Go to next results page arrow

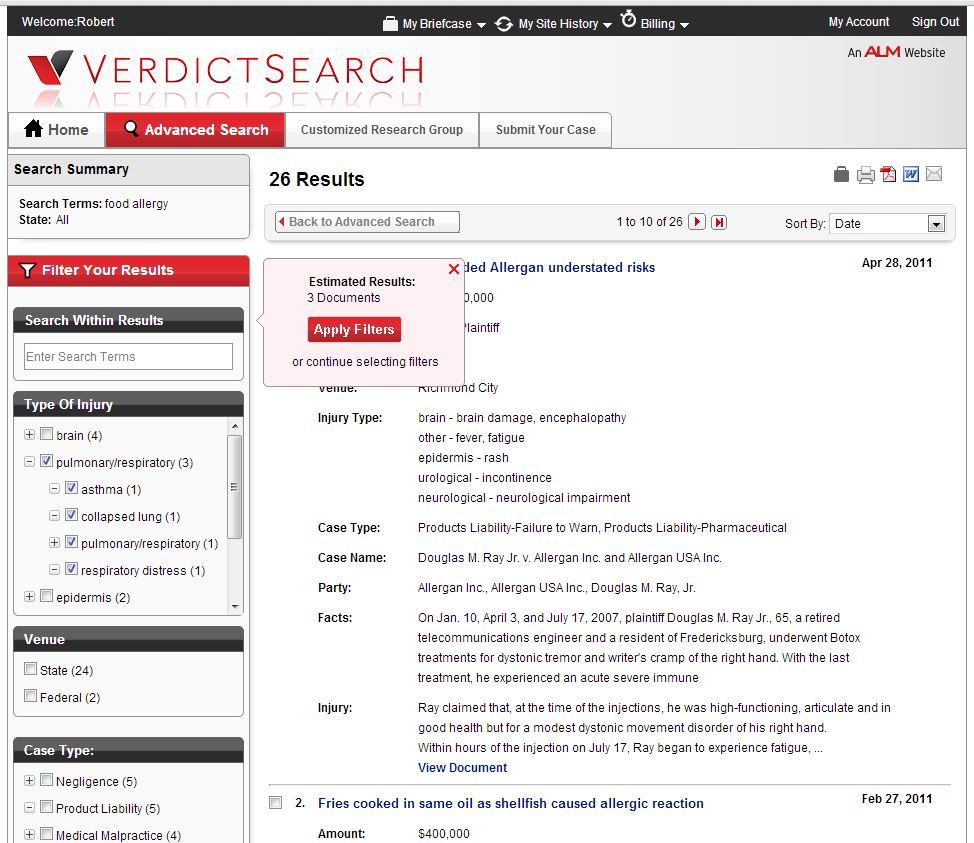click(x=697, y=222)
